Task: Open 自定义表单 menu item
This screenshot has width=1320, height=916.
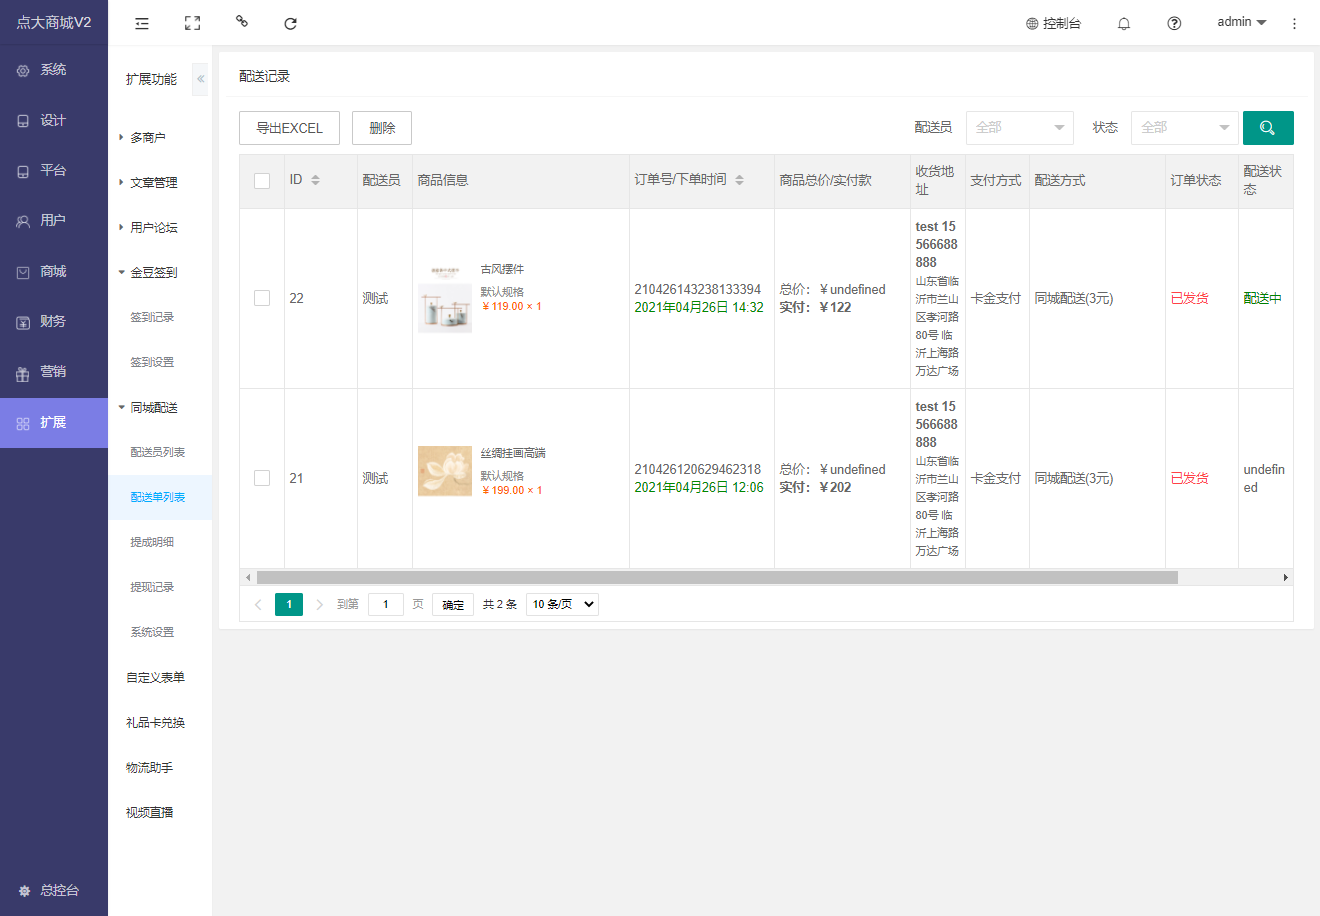Action: point(155,677)
